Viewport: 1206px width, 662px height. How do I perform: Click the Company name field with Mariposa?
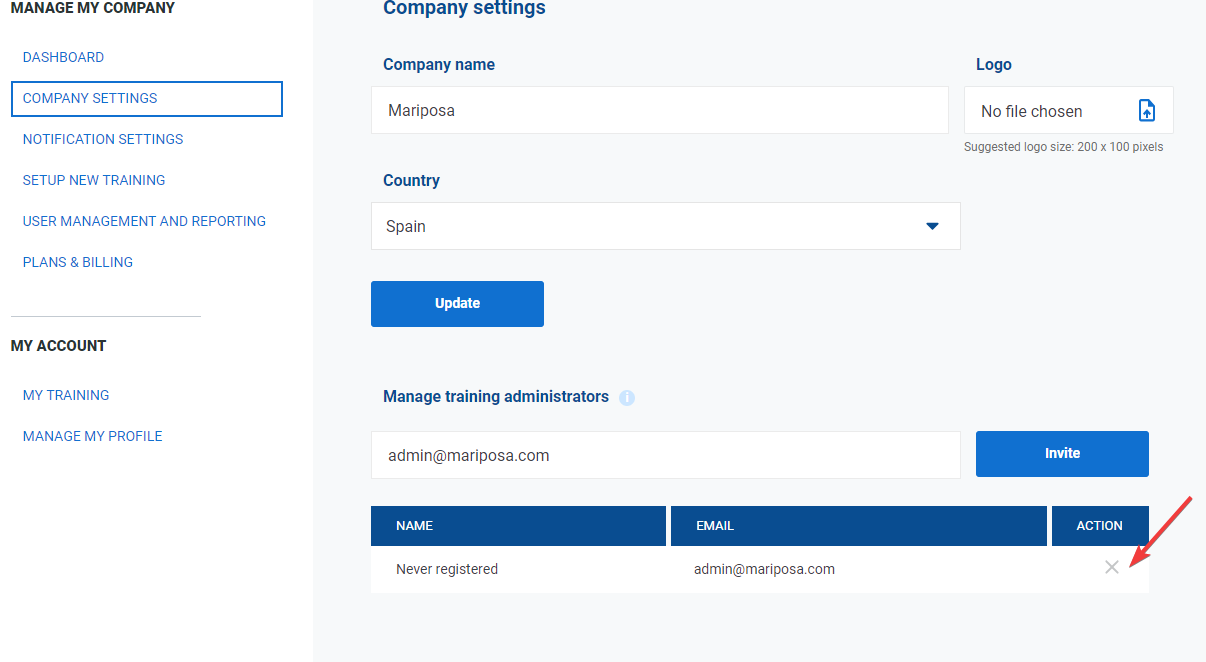coord(660,110)
